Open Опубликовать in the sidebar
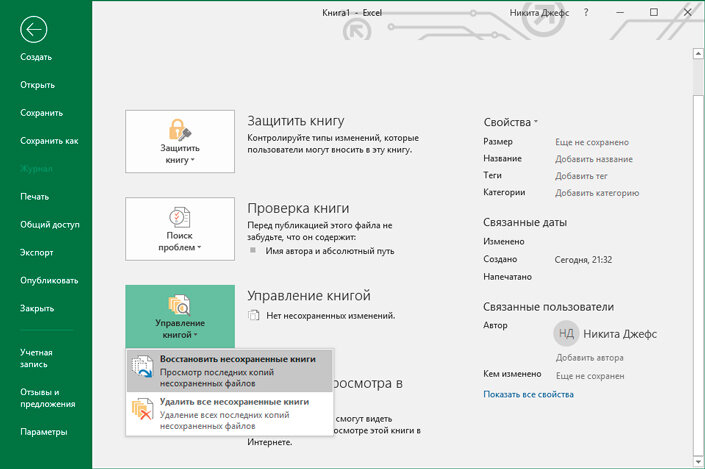Screen dimensions: 705x469 coord(49,280)
